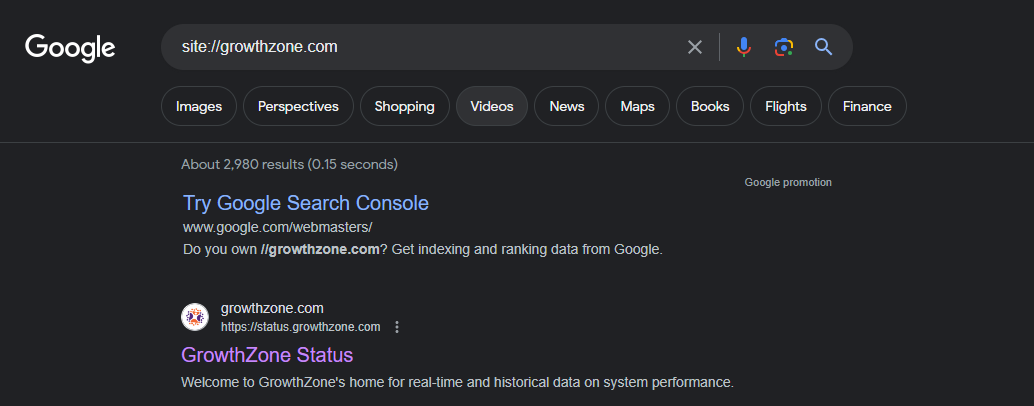1034x406 pixels.
Task: Start voice search with the microphone icon
Action: [743, 47]
